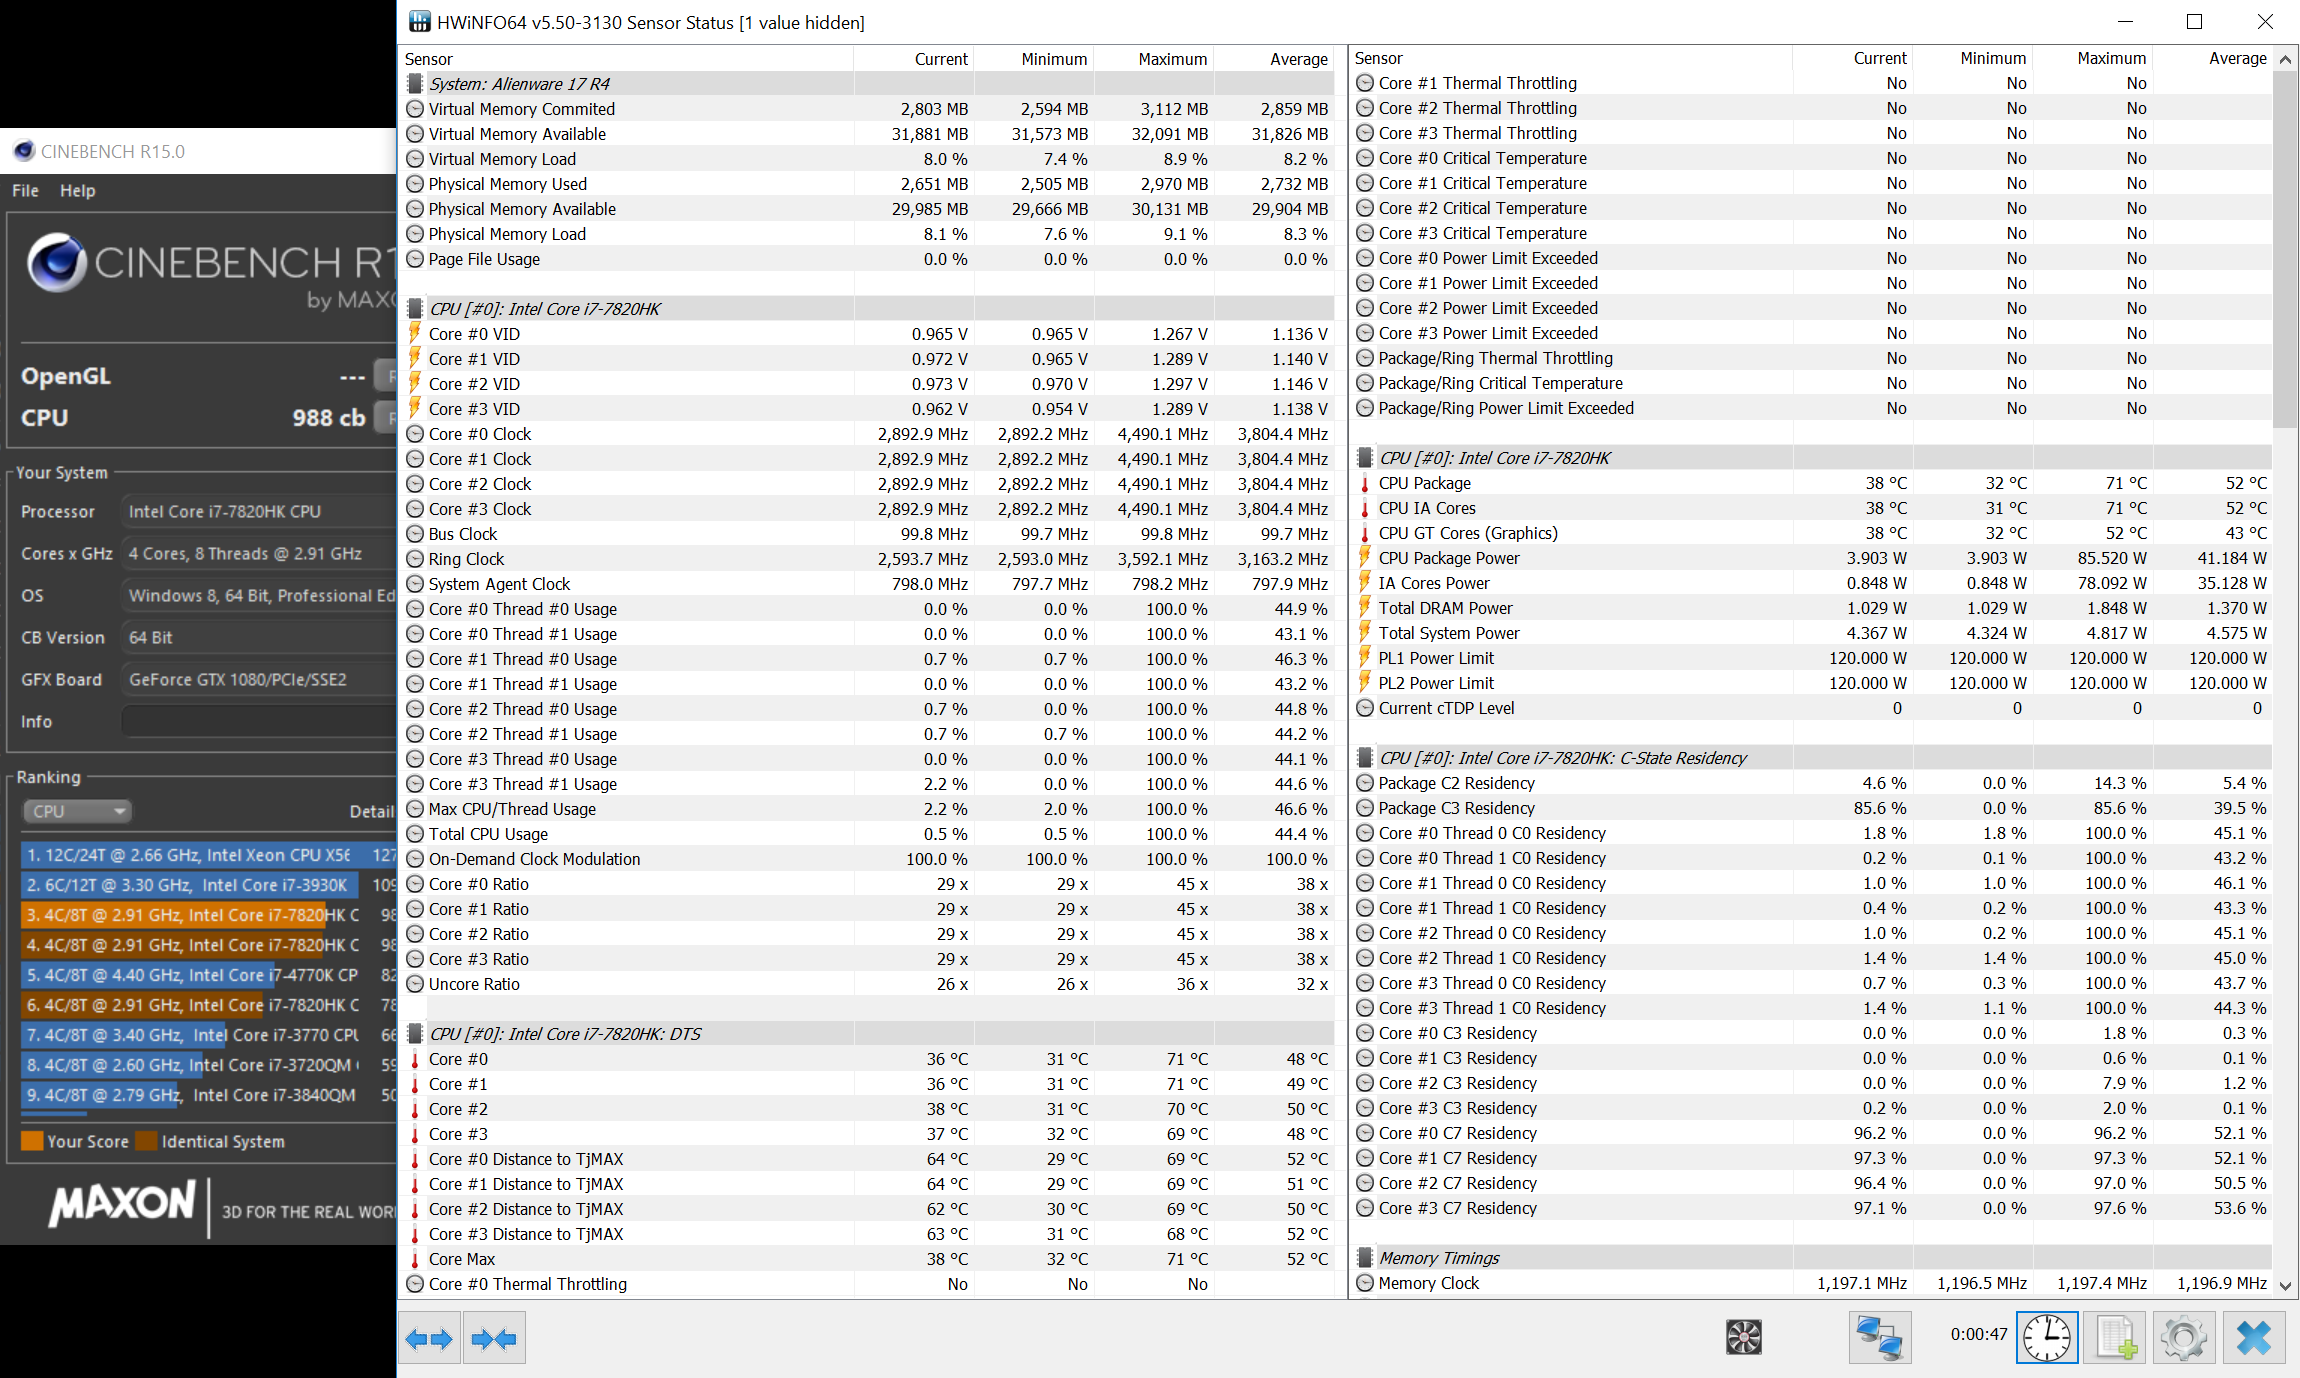Image resolution: width=2300 pixels, height=1378 pixels.
Task: Open remote network monitoring computers icon
Action: pos(1879,1338)
